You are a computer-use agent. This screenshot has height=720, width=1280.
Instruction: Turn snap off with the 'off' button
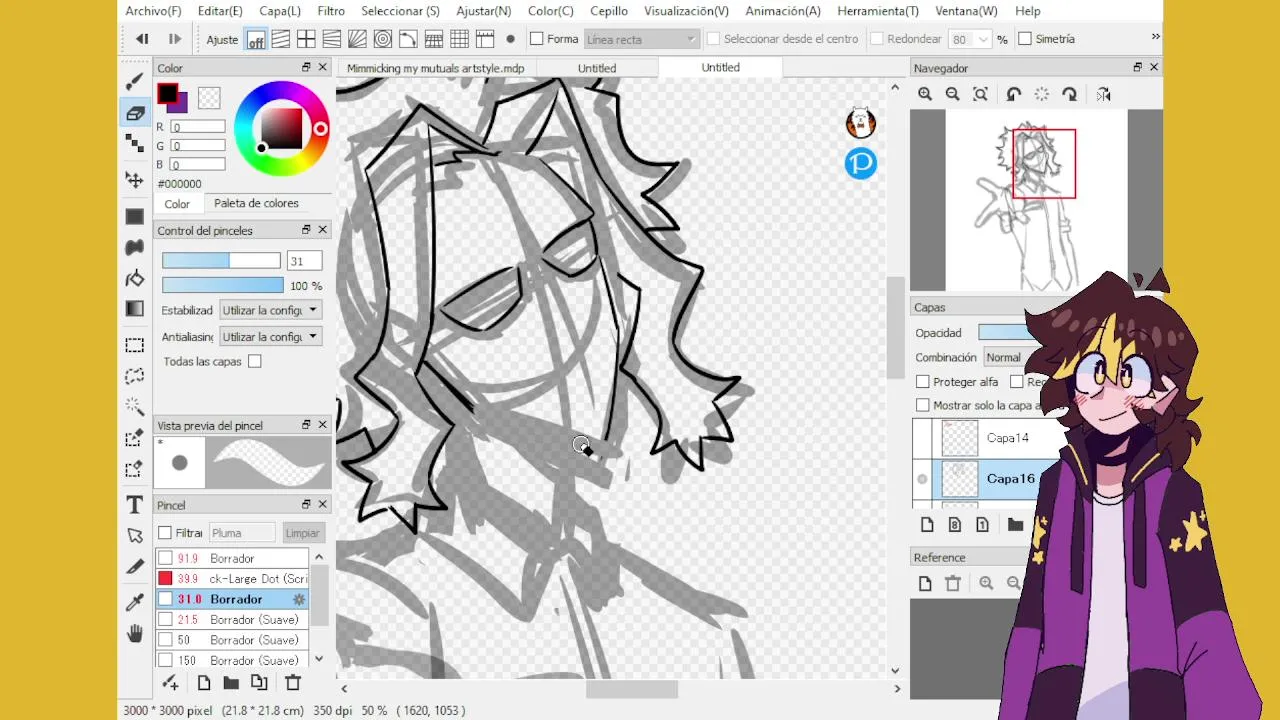pyautogui.click(x=256, y=39)
